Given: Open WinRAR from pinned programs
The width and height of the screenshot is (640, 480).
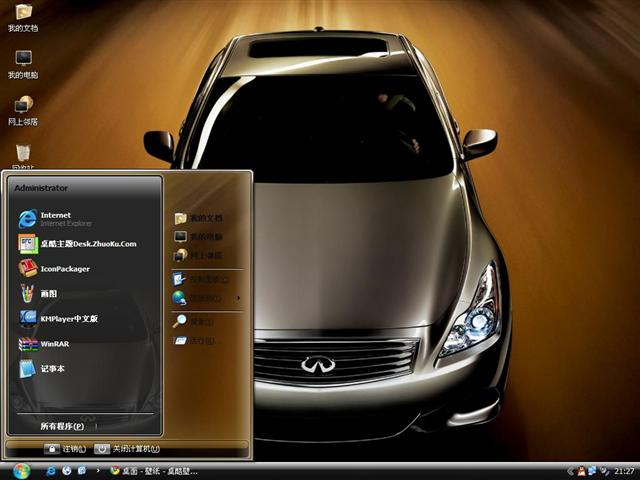Looking at the screenshot, I should pos(55,344).
